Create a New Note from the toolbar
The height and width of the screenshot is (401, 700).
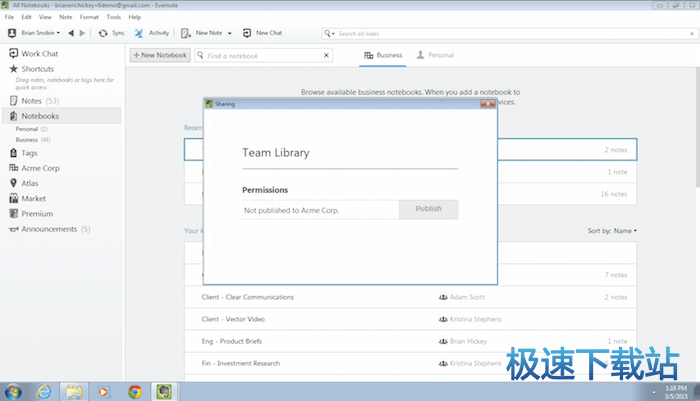point(201,33)
